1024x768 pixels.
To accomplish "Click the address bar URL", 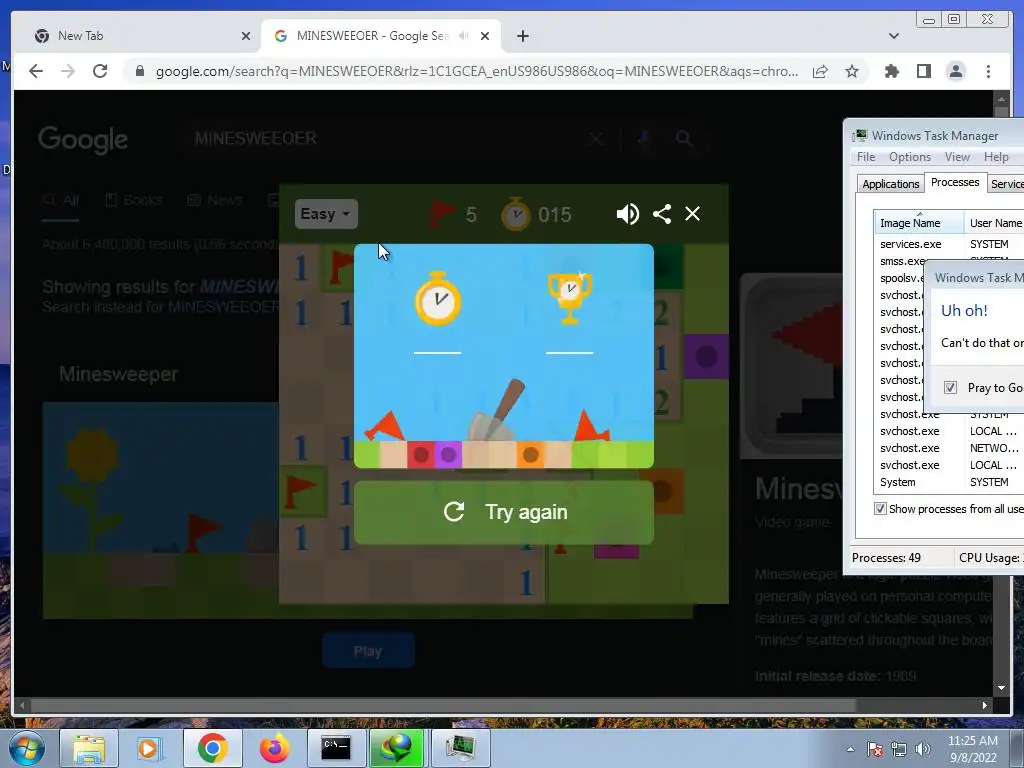I will (x=477, y=71).
